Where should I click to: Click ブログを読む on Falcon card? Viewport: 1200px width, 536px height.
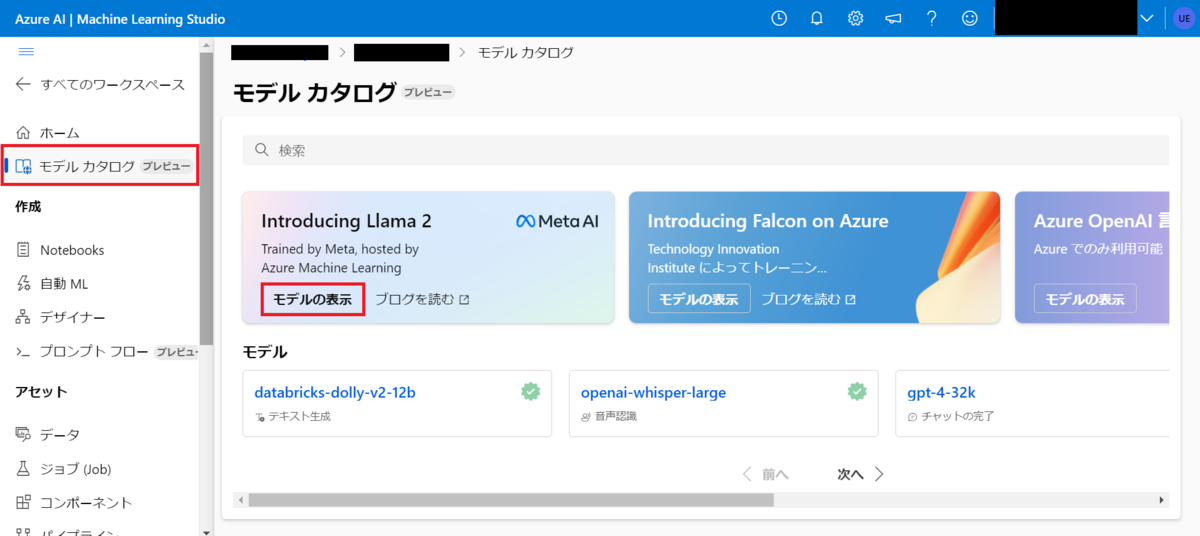tap(808, 299)
